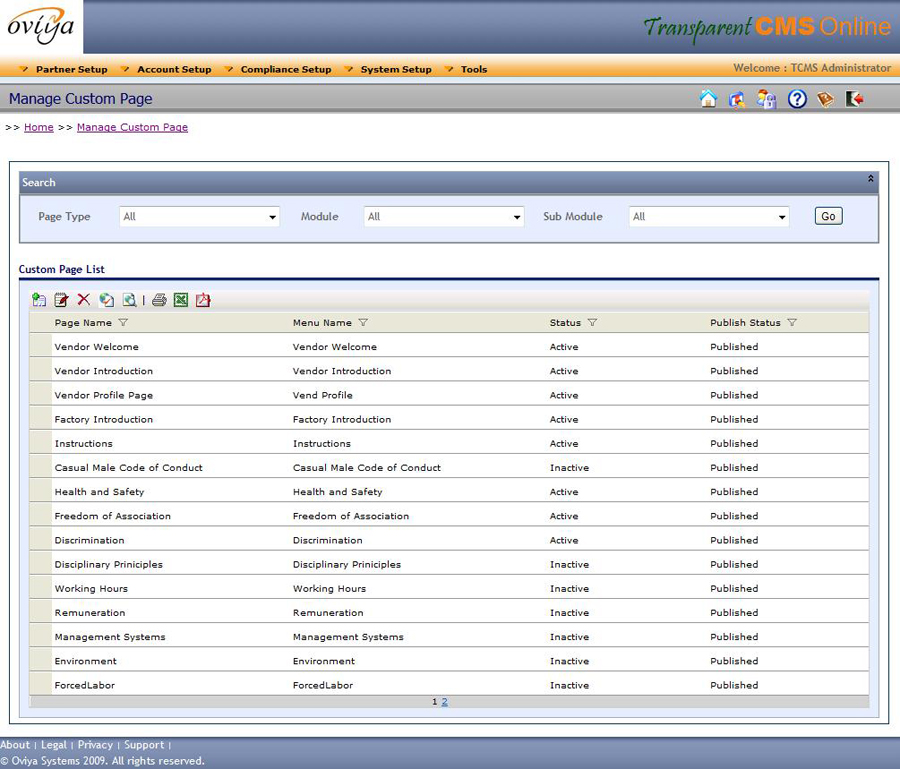The image size is (900, 769).
Task: Open the Legal footer link
Action: tap(54, 744)
